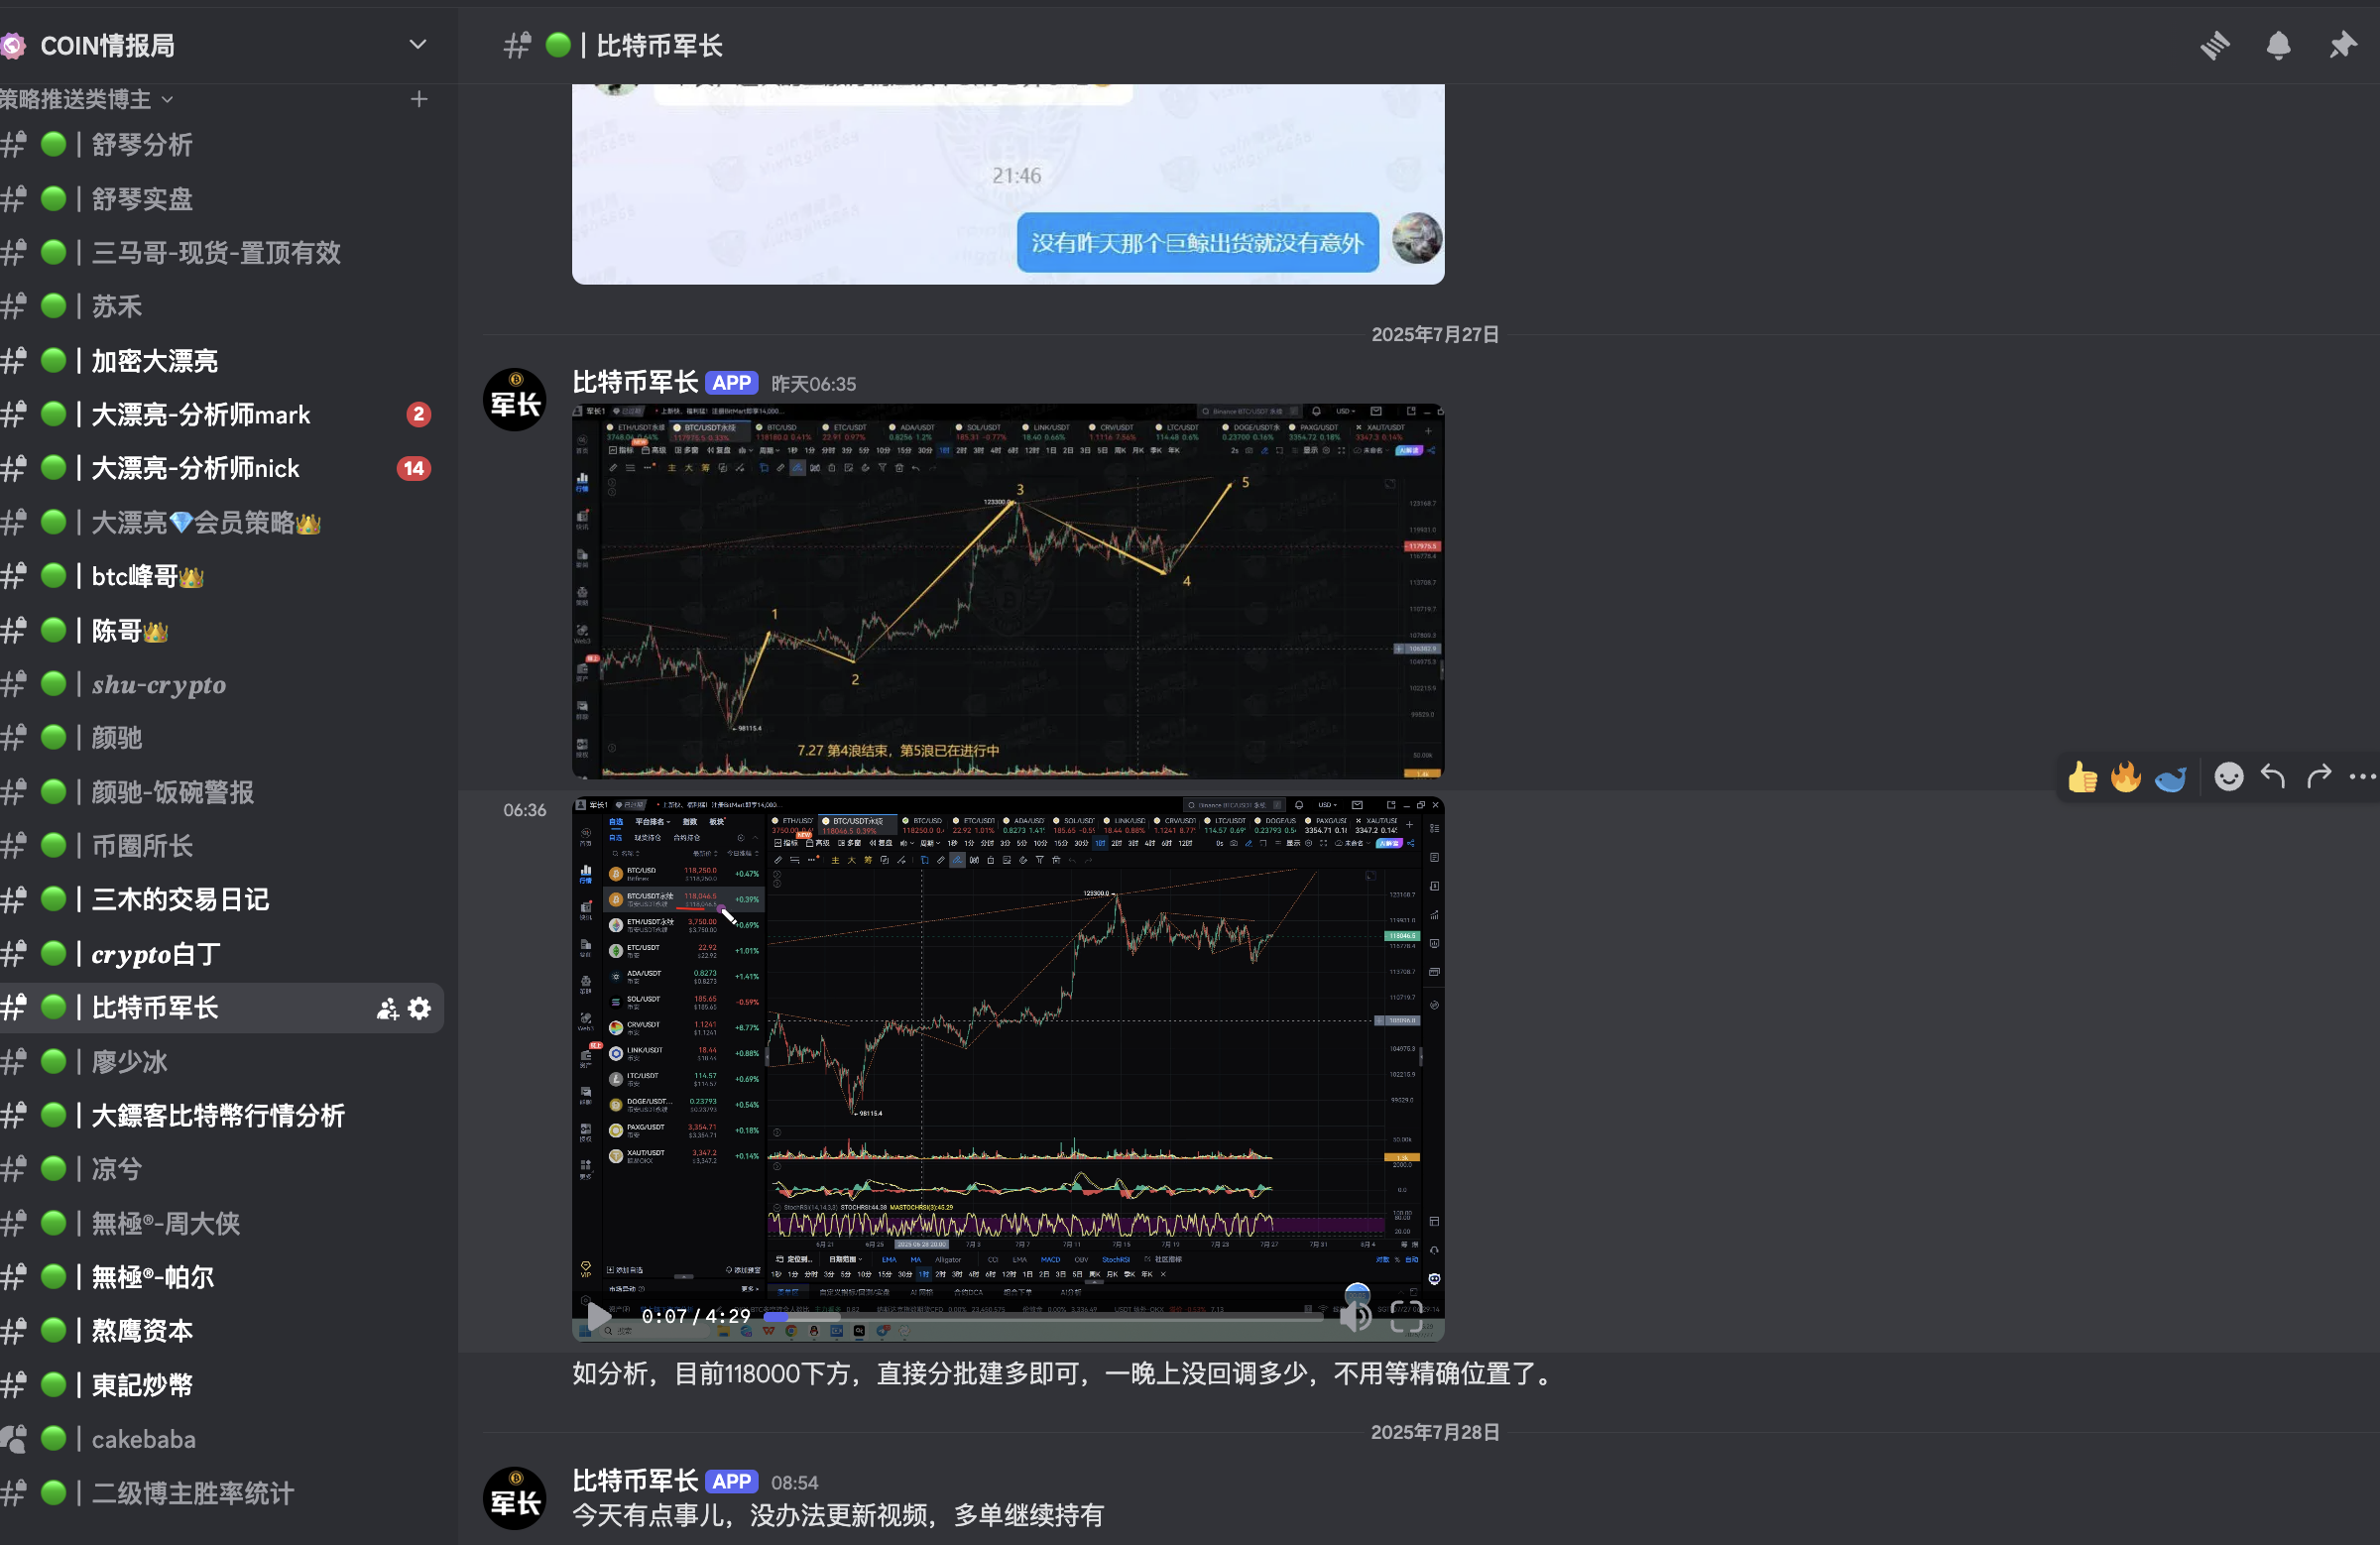Open edit channel gear for 比特币军长
The image size is (2380, 1545).
coord(420,1008)
